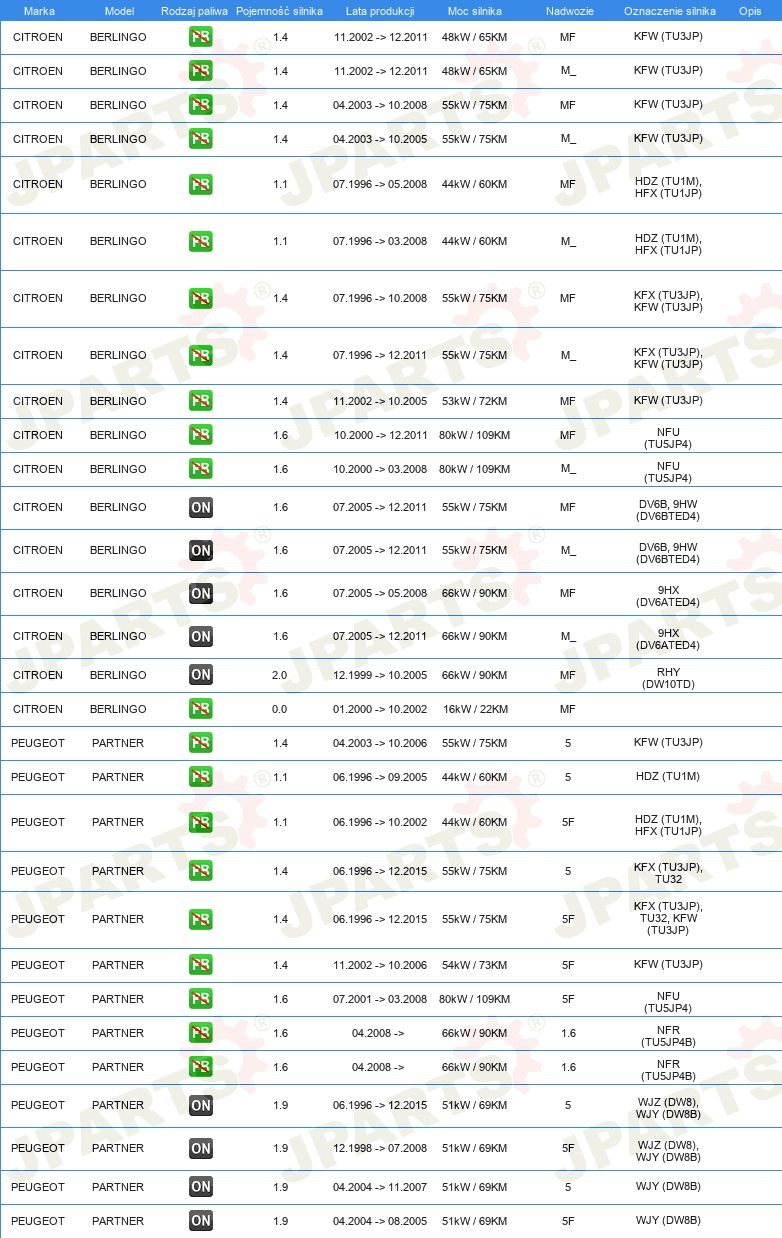Select the '53kW / 72KM' power cell
782x1238 pixels.
475,401
